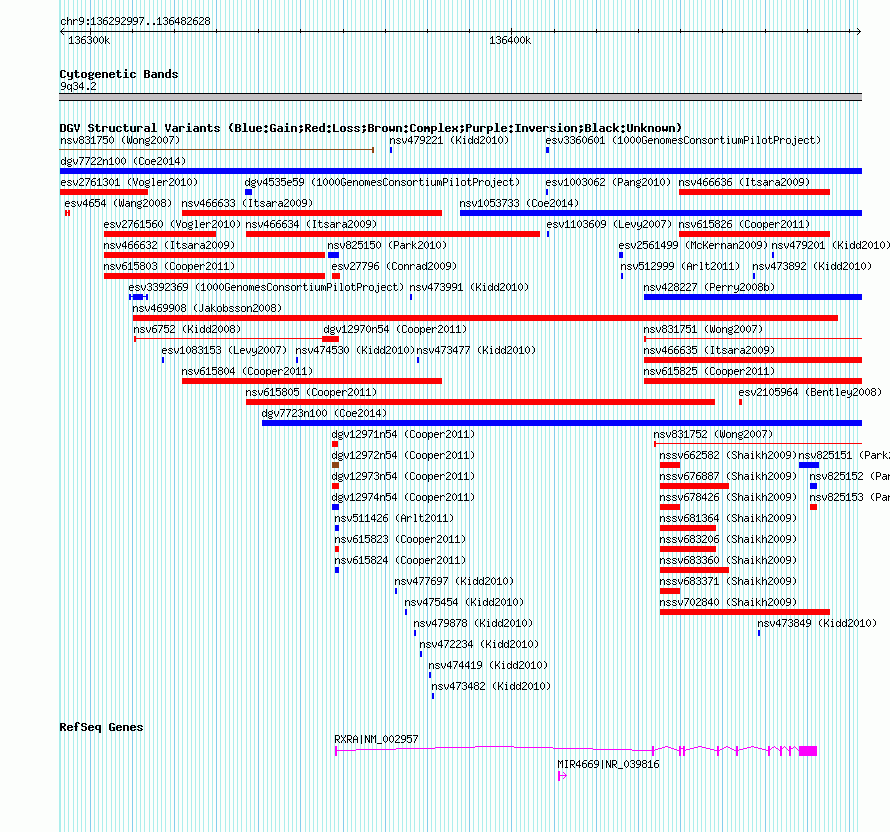Select nsv466634 (Itsara2009) variant label

[x=311, y=224]
